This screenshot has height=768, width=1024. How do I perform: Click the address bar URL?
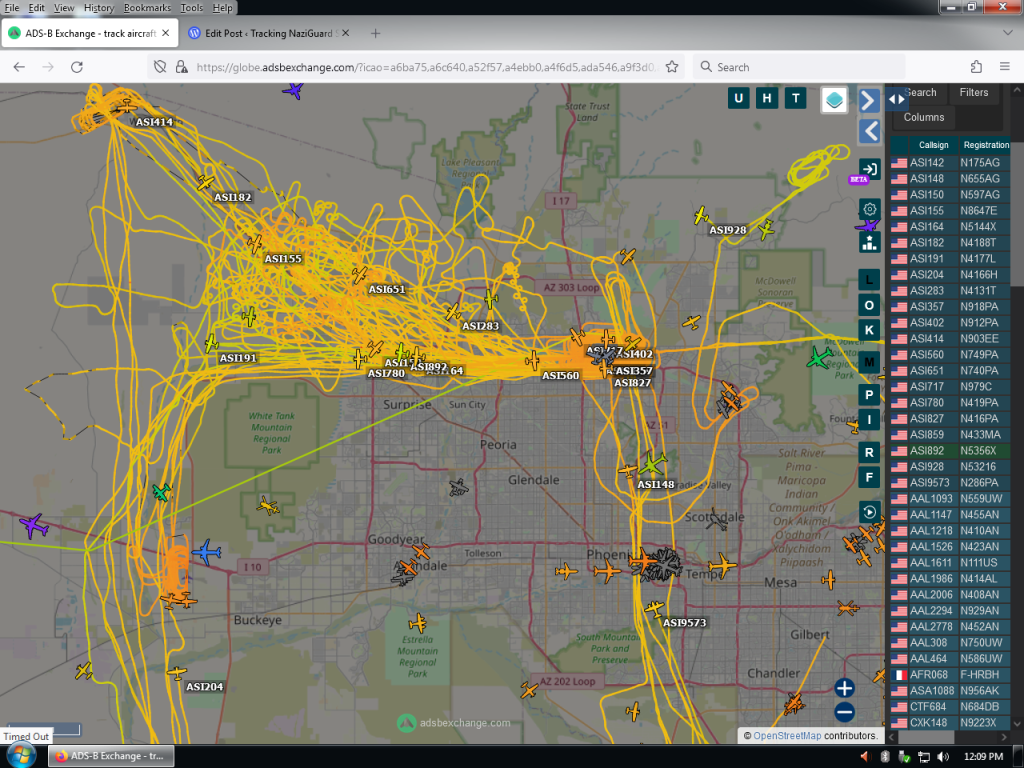(x=426, y=67)
